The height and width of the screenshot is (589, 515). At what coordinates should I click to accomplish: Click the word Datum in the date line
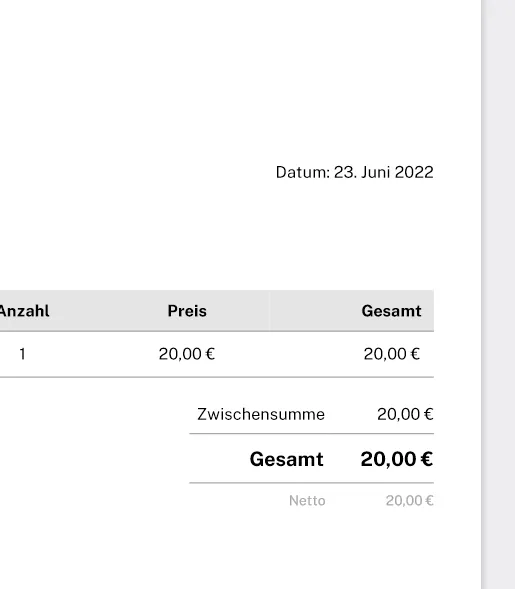tap(302, 172)
